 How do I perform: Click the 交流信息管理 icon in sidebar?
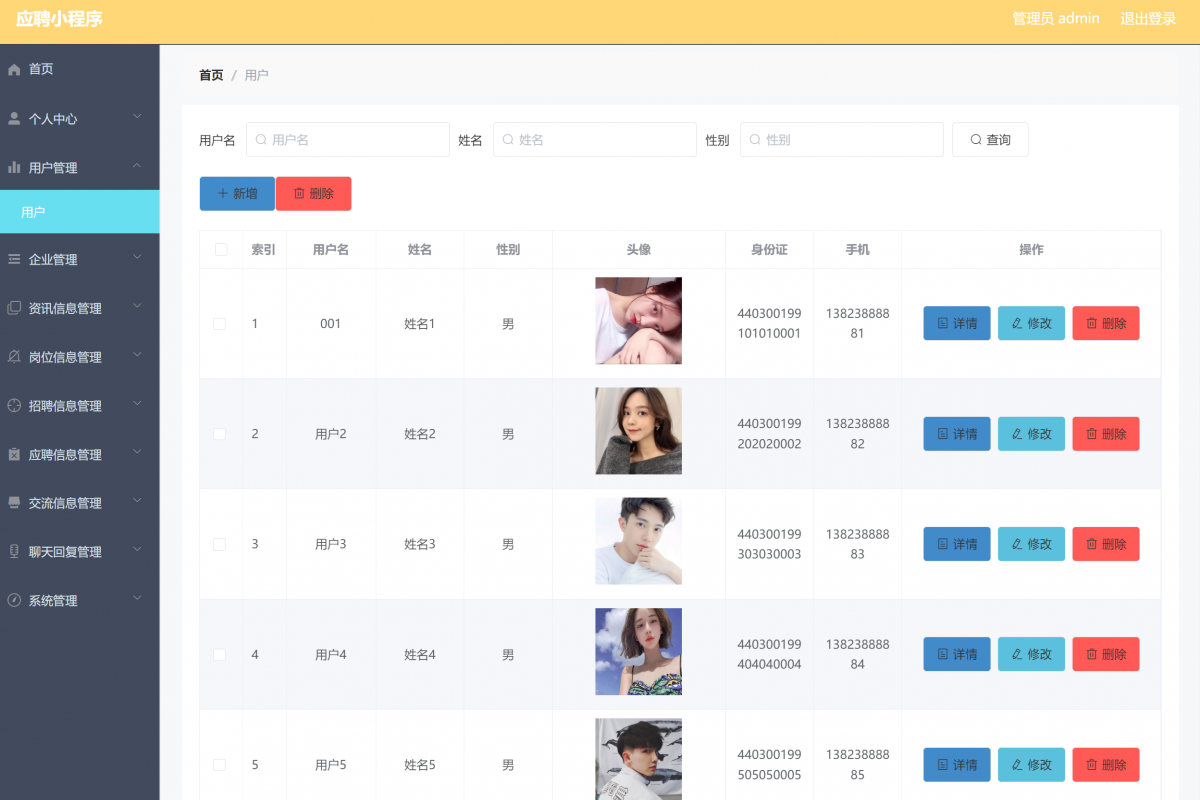click(x=14, y=503)
